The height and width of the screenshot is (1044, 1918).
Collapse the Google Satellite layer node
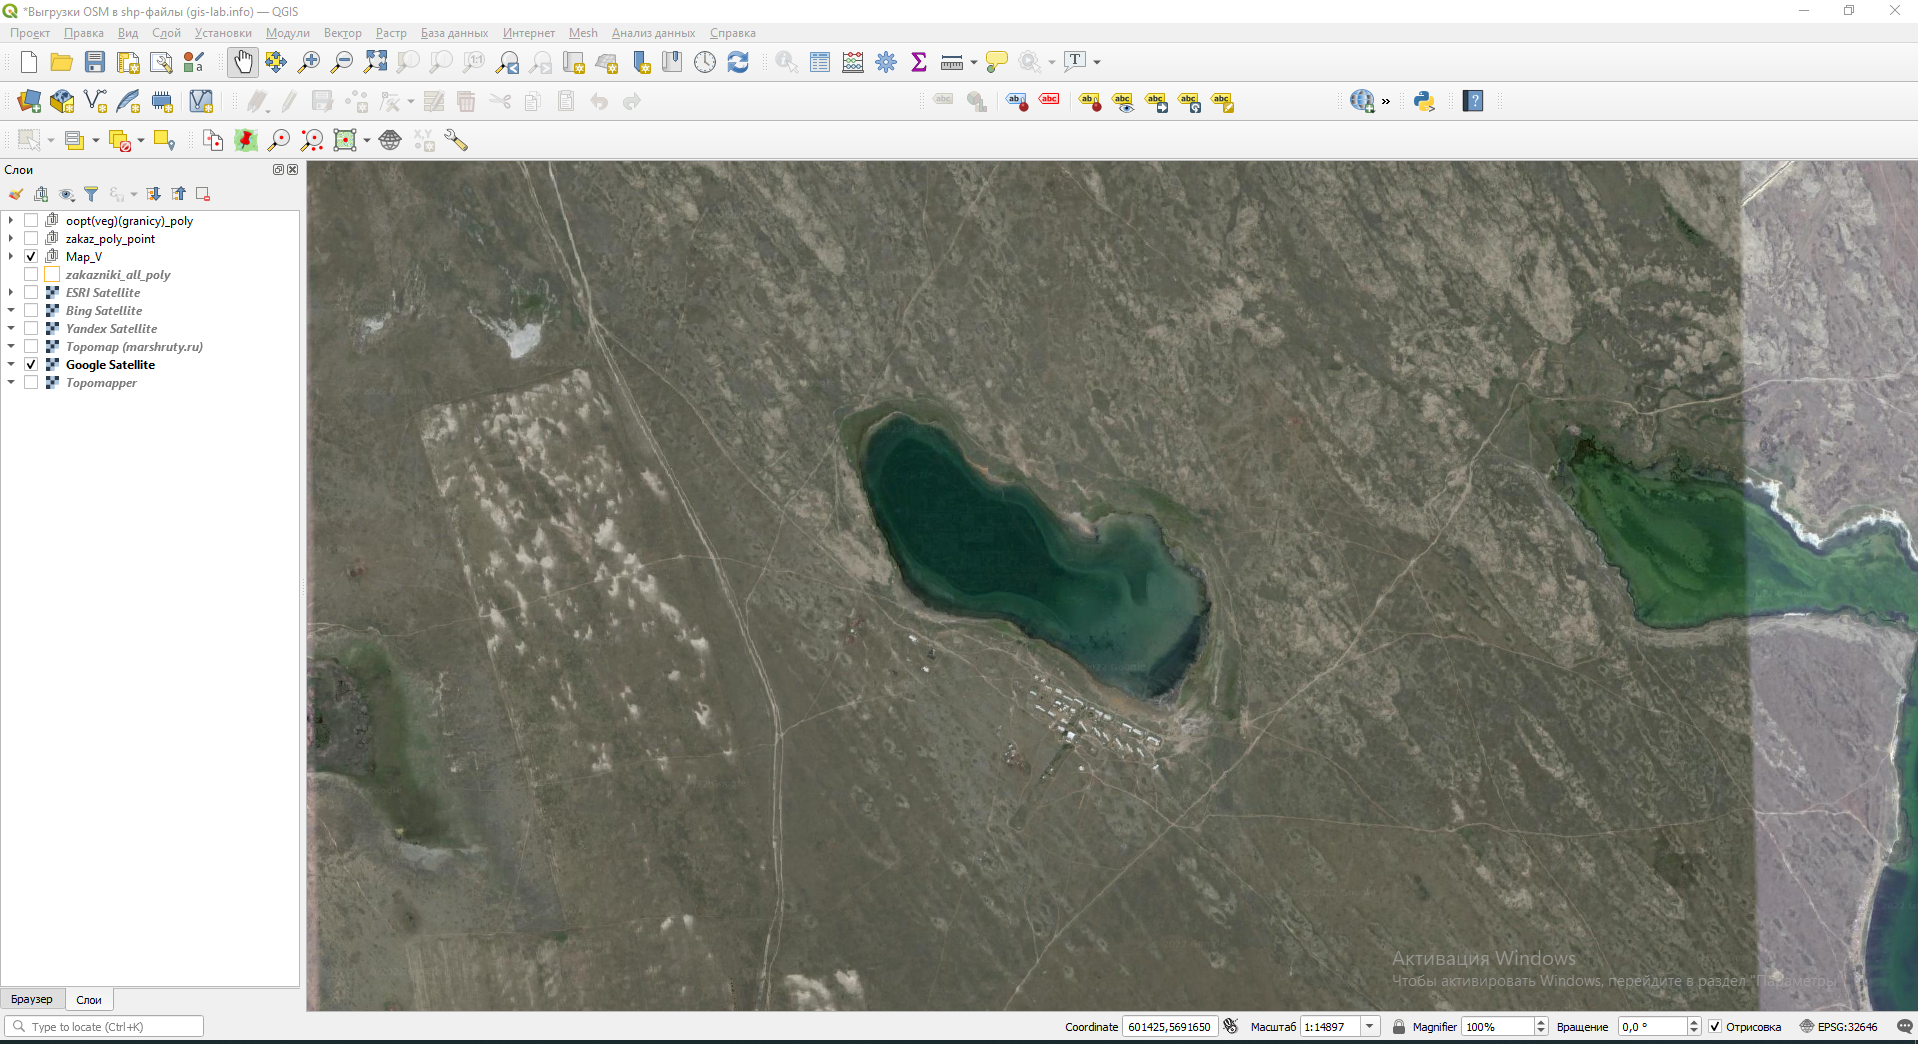[11, 365]
